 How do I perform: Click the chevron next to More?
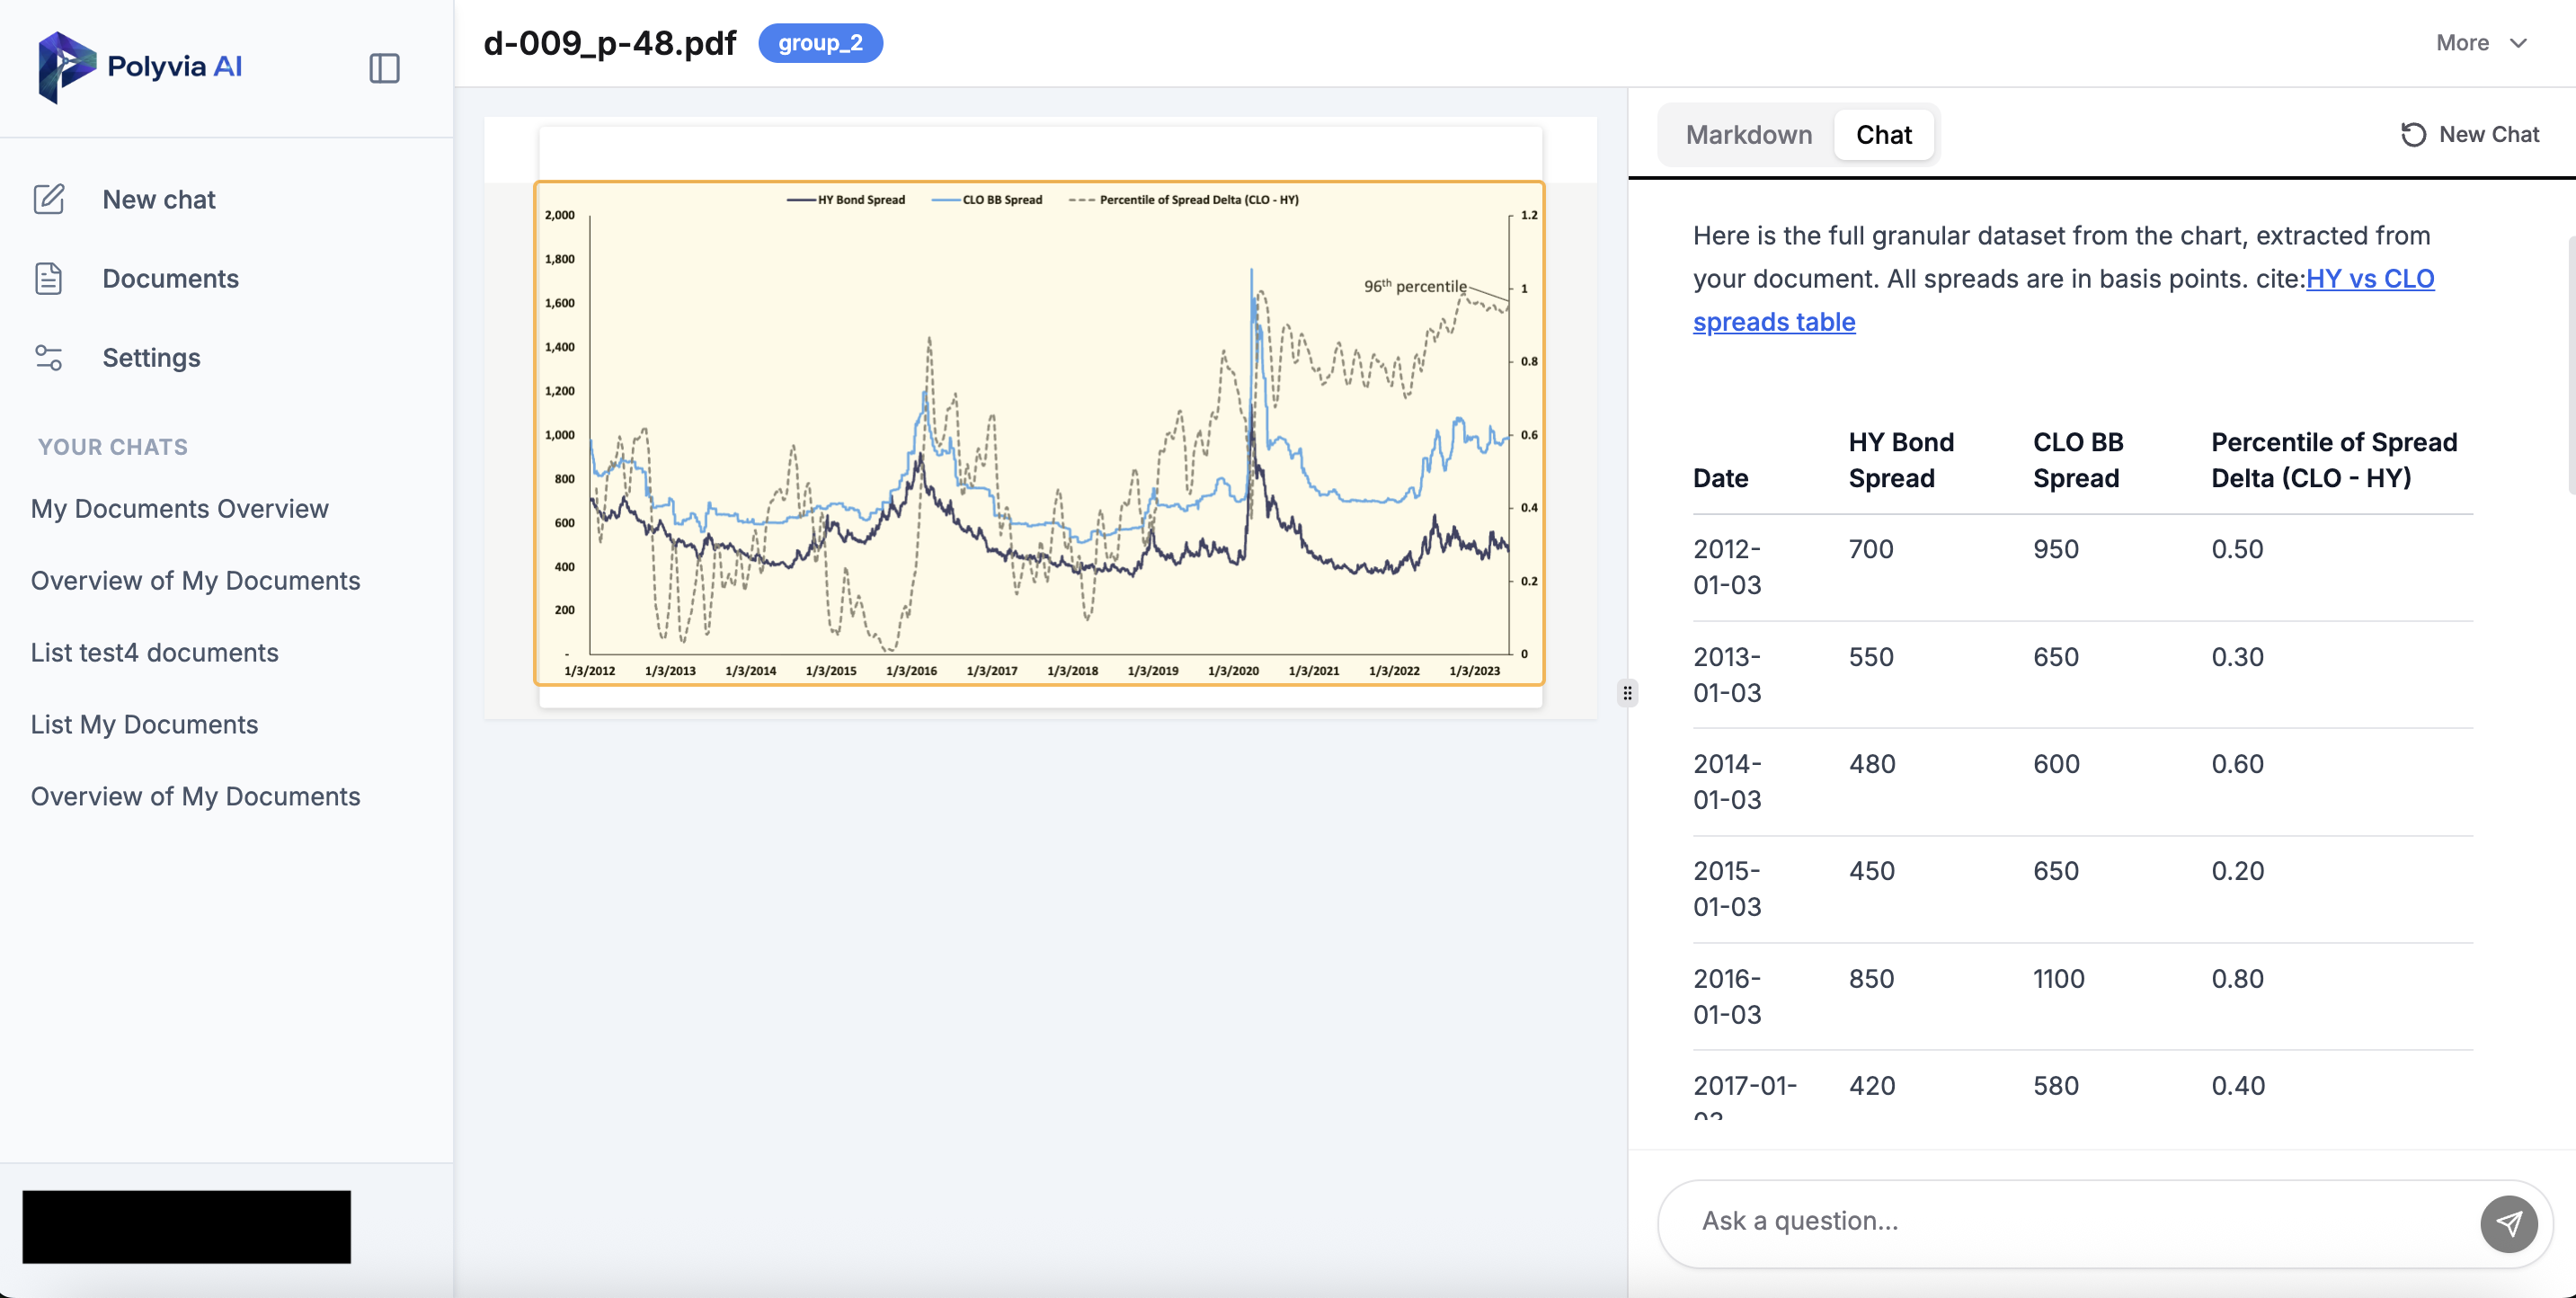click(2519, 43)
